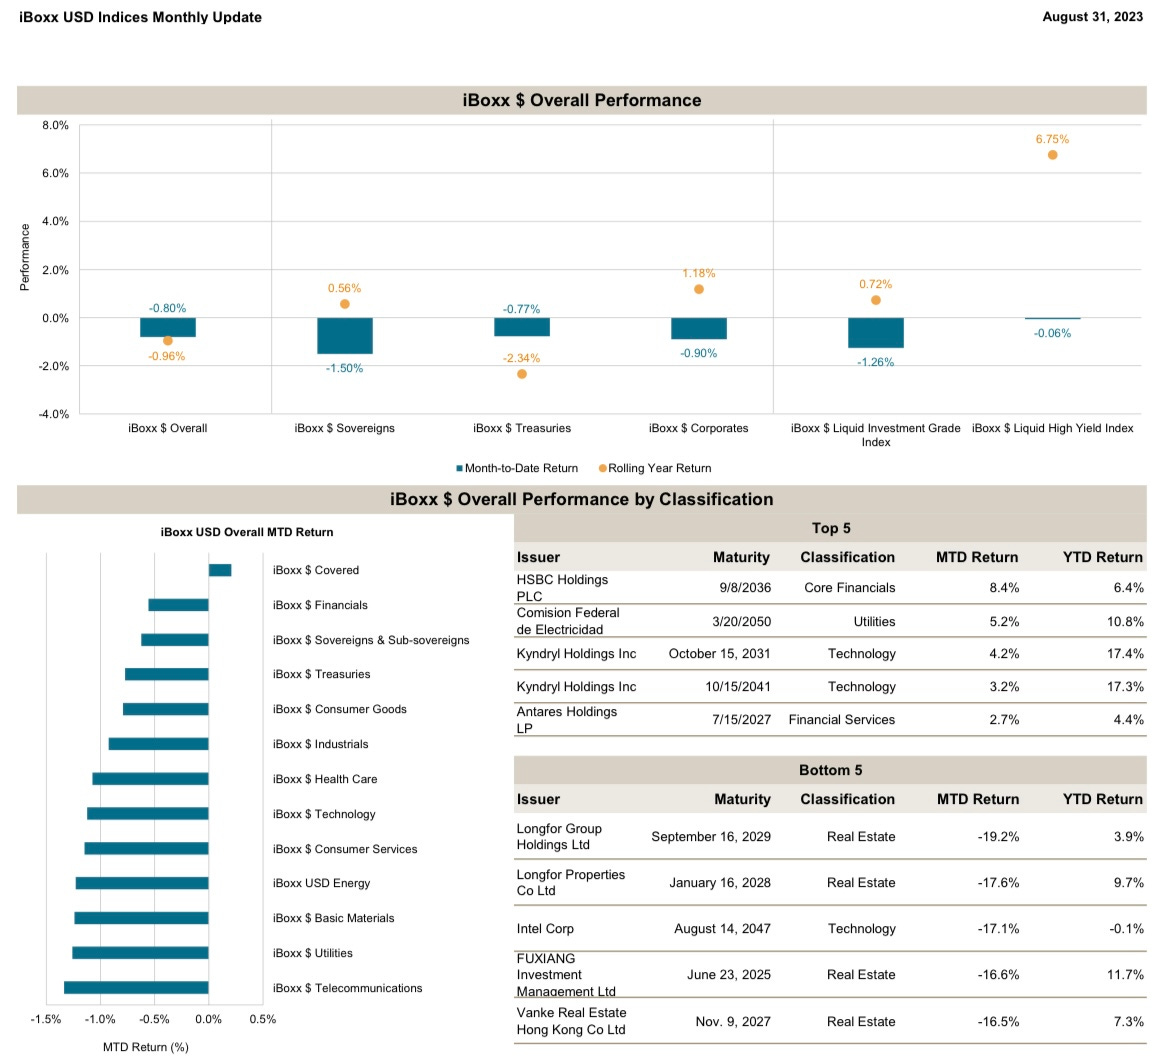This screenshot has width=1169, height=1063.
Task: Click the maturity 'June 23, 2025'
Action: coord(728,975)
